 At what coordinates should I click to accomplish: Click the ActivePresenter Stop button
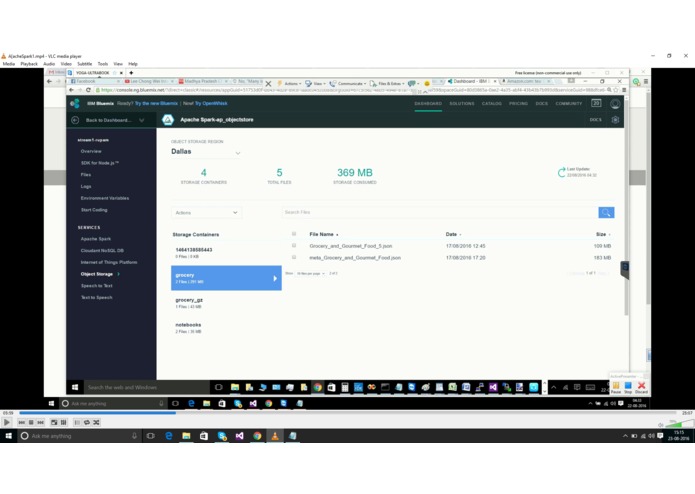click(628, 387)
